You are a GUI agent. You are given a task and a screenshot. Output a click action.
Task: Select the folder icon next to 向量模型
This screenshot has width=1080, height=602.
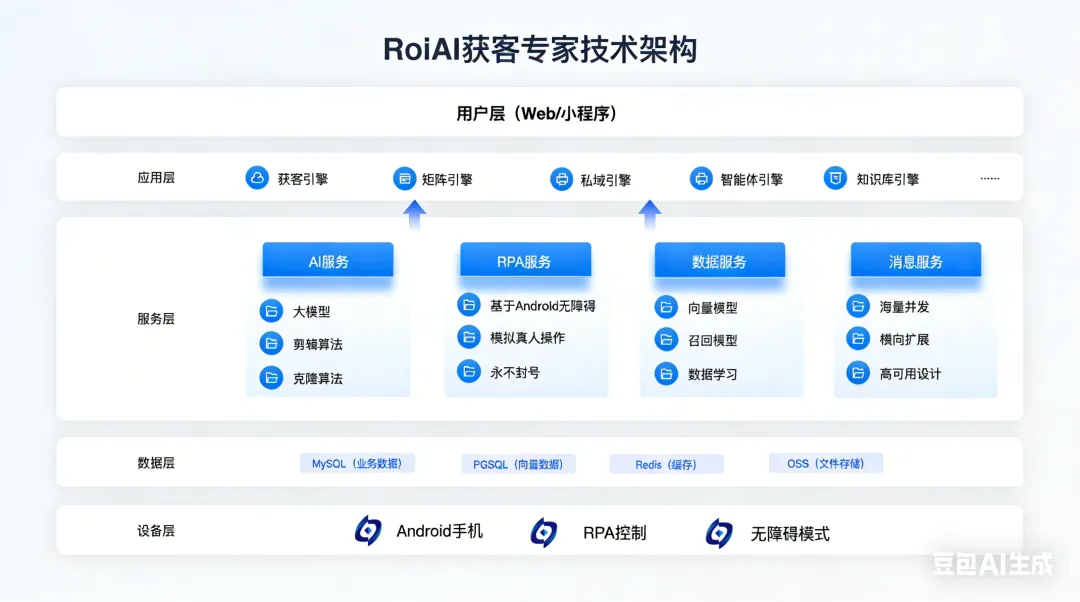point(666,307)
